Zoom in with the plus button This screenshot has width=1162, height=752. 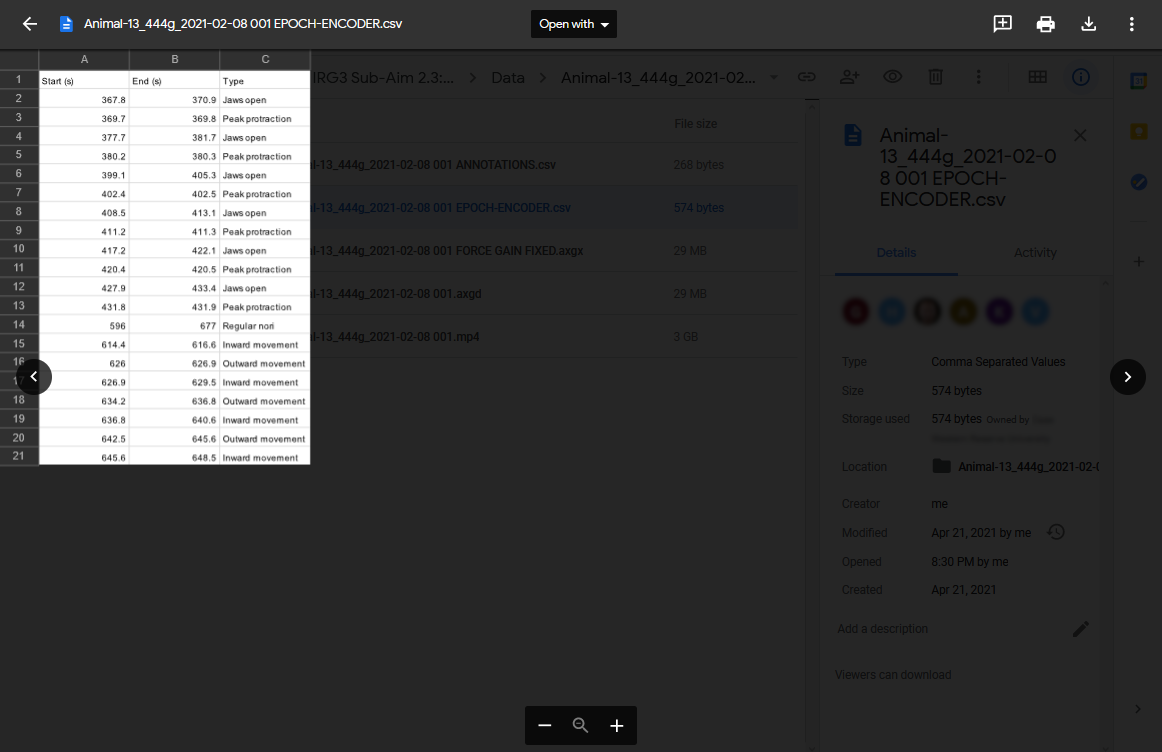617,725
